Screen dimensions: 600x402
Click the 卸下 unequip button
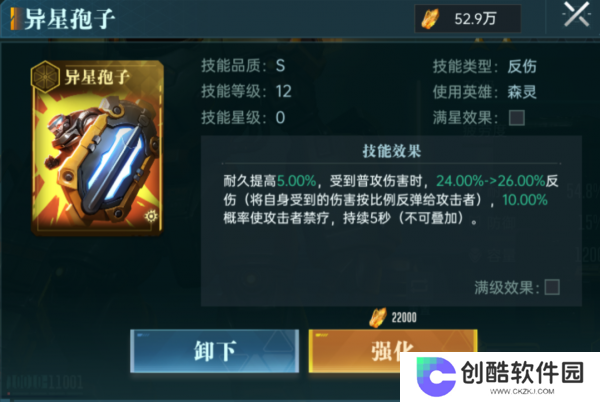point(214,350)
